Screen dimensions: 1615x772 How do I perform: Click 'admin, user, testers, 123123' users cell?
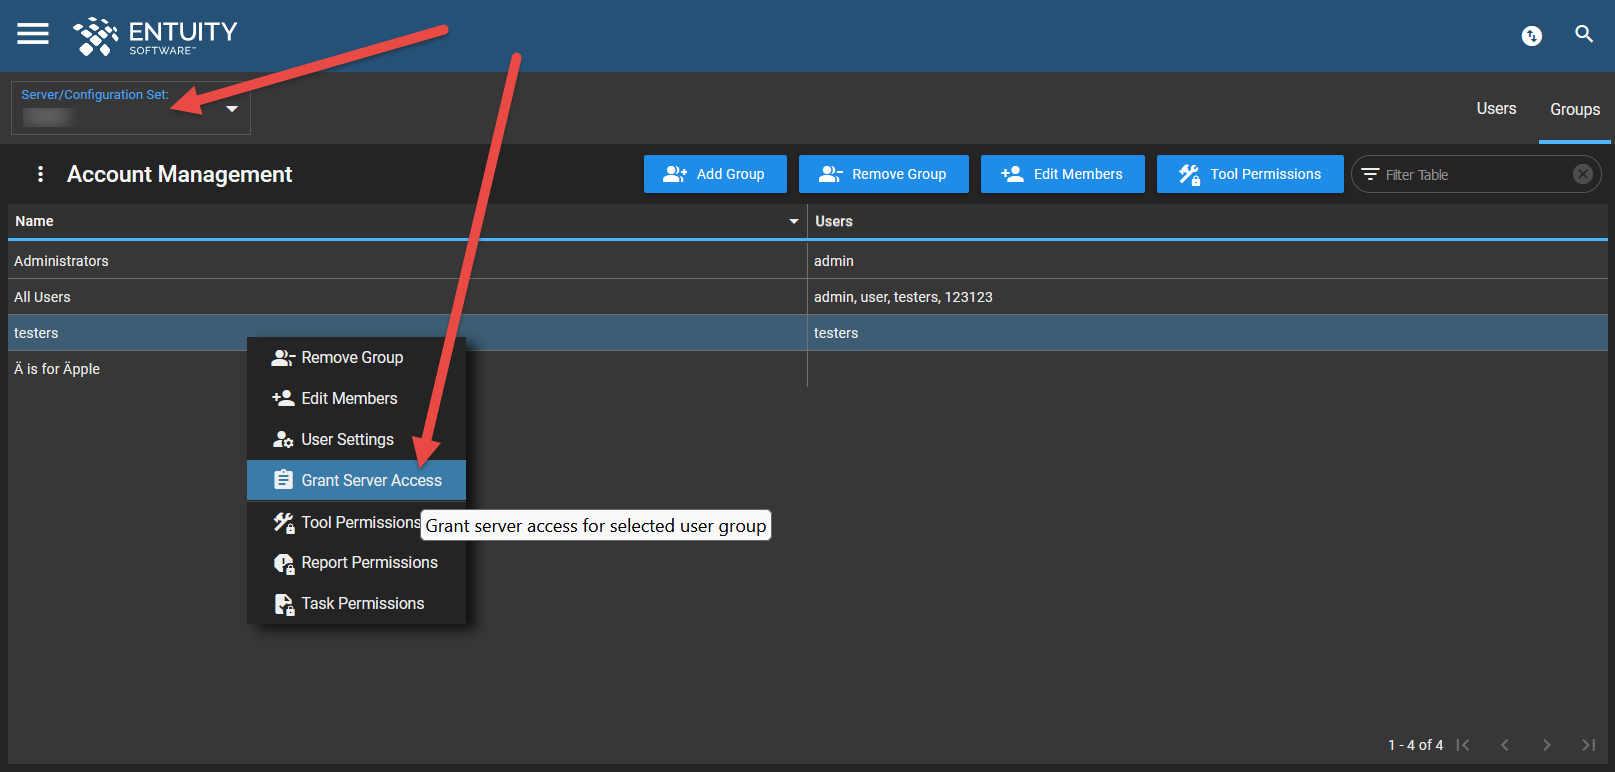click(1208, 297)
